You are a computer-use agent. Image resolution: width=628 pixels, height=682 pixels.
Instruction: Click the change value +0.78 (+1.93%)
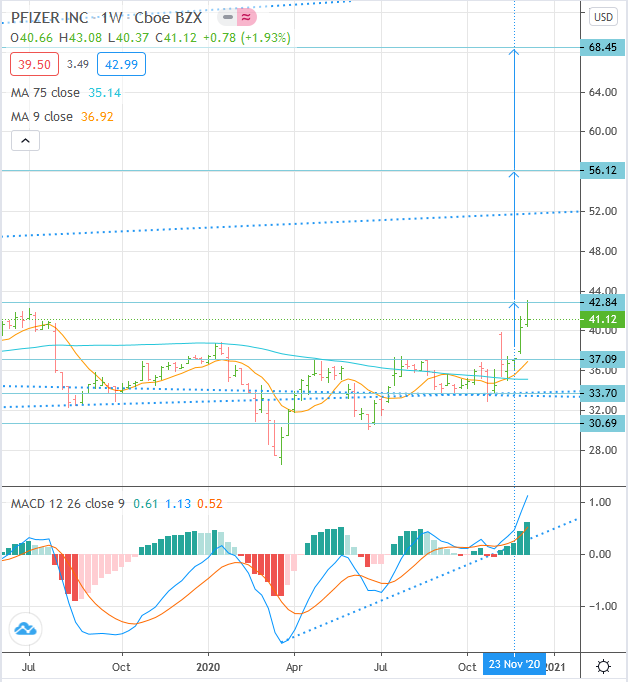click(x=247, y=38)
